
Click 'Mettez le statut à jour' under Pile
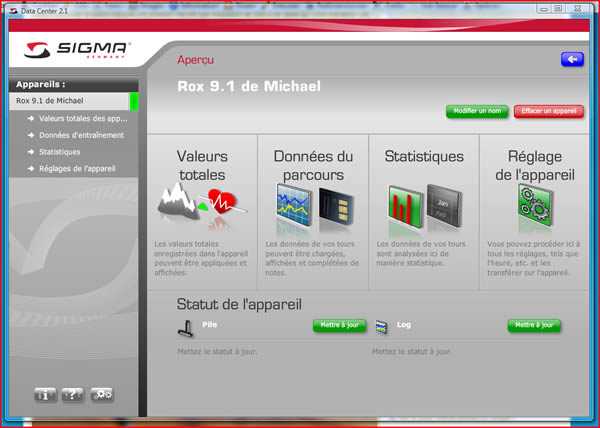click(217, 351)
